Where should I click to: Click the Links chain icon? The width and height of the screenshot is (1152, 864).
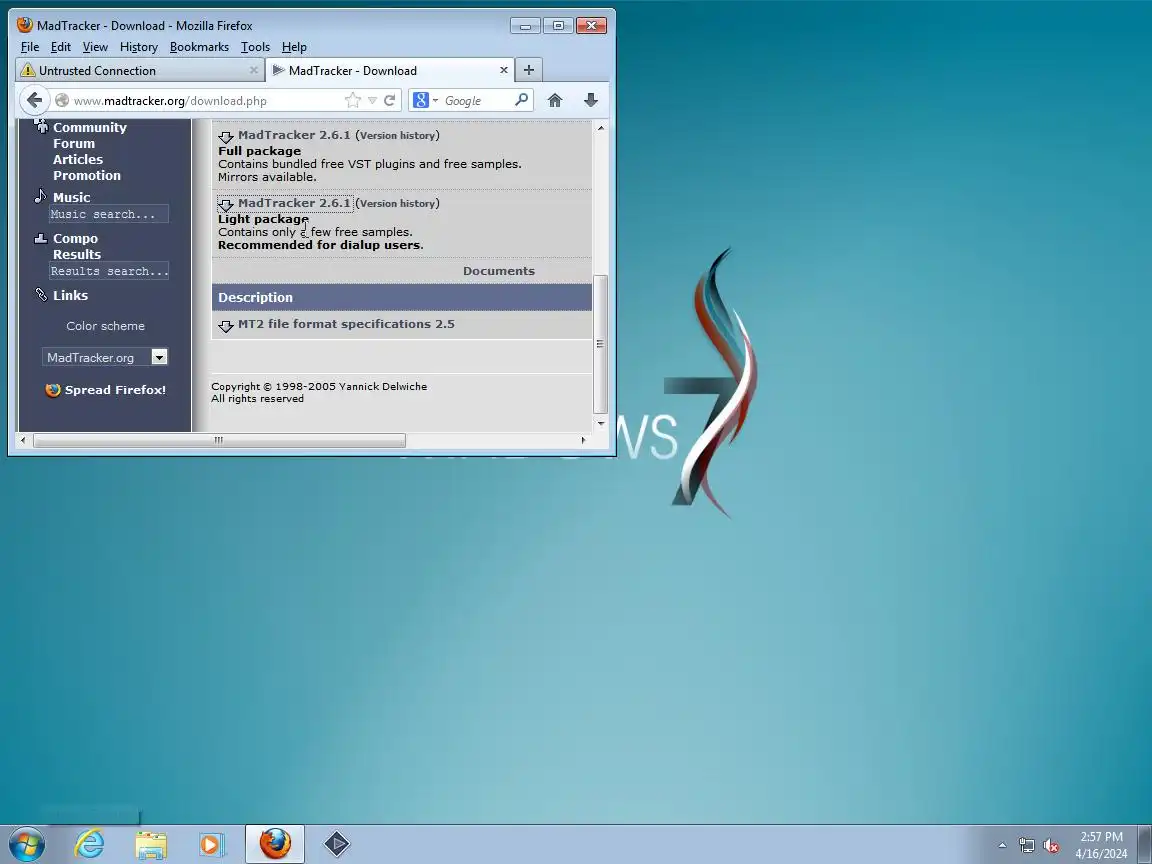coord(40,295)
